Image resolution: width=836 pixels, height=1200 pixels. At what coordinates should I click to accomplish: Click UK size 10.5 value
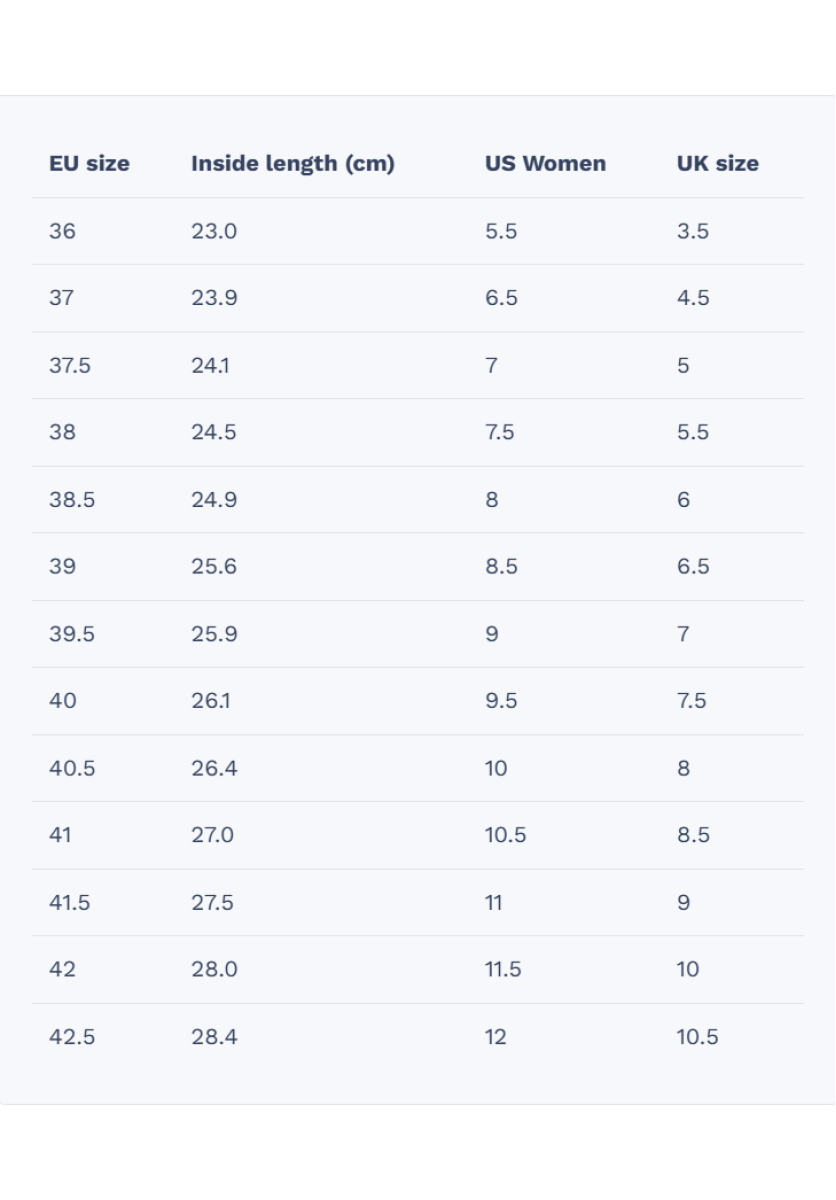point(697,1036)
